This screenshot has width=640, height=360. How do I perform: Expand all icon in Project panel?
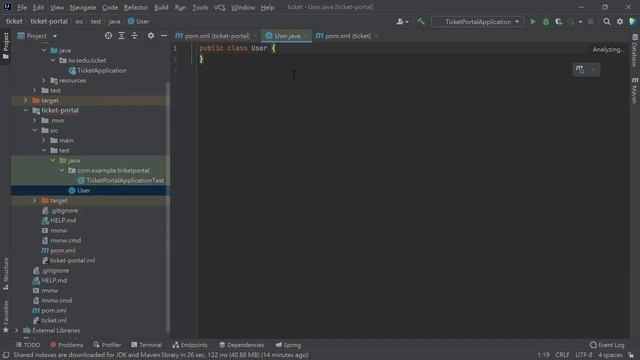121,36
